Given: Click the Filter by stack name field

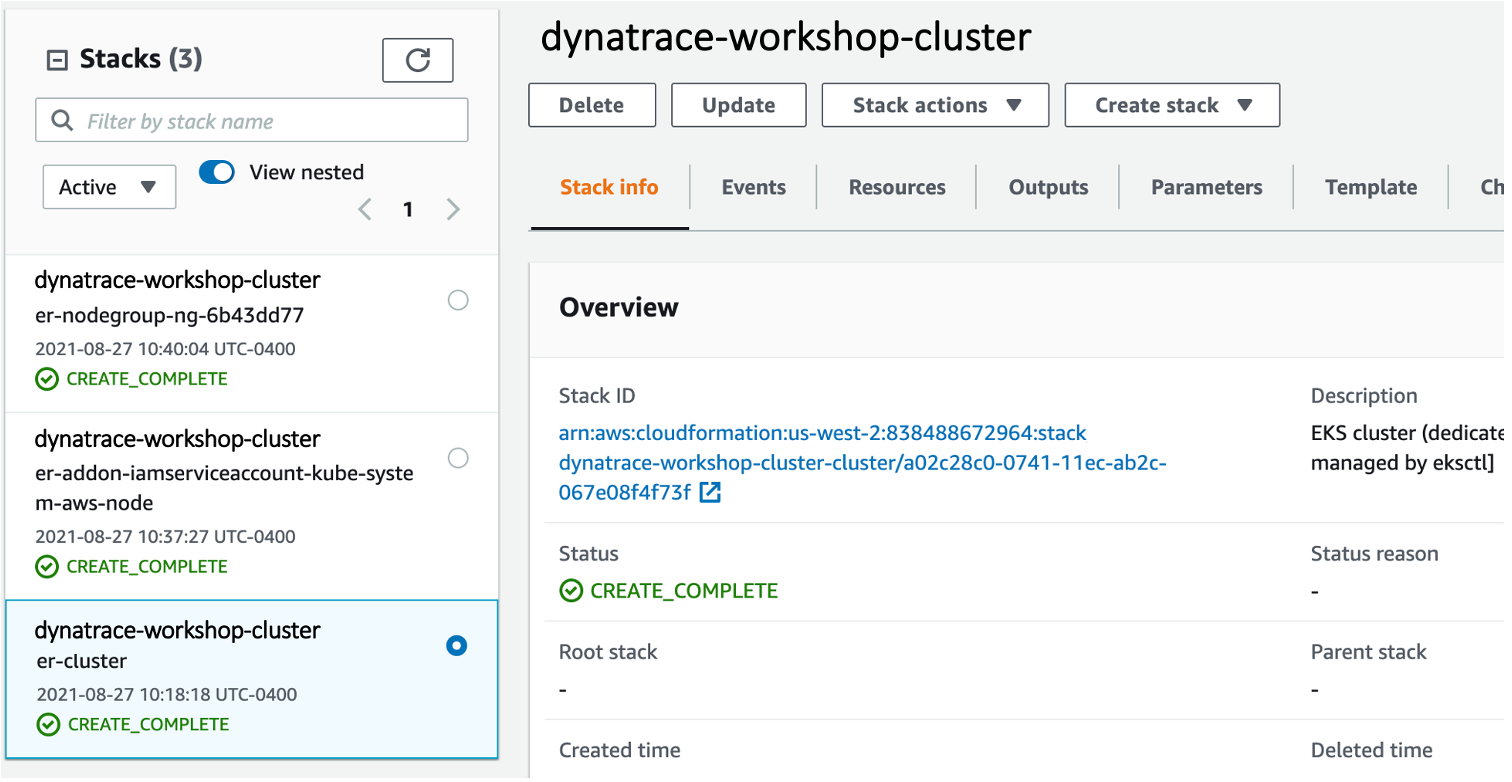Looking at the screenshot, I should click(252, 121).
